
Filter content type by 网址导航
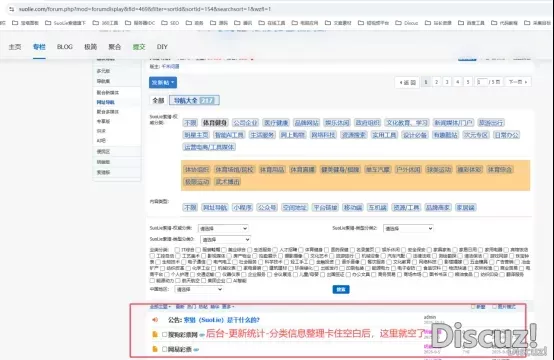click(x=215, y=208)
